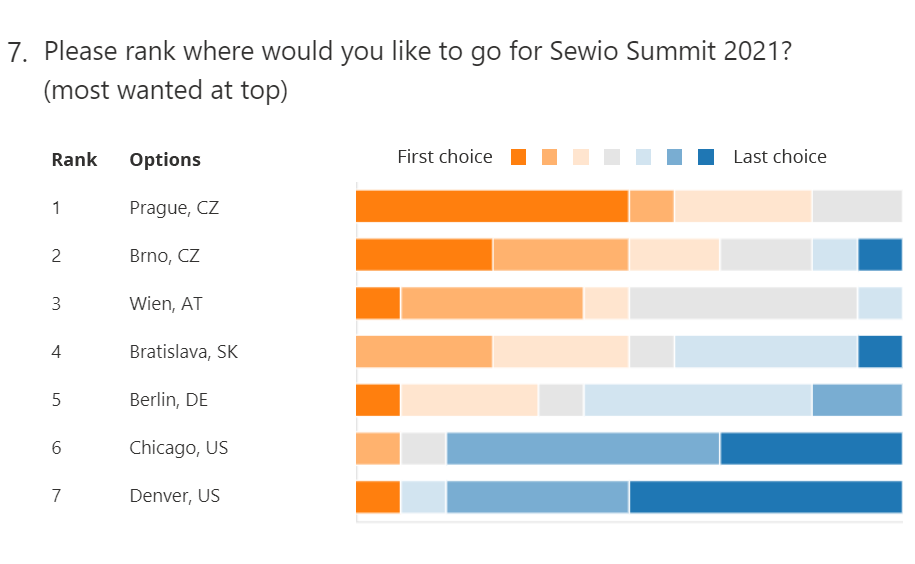Viewport: 915px width, 564px height.
Task: Click the dark orange first-choice legend swatch
Action: click(x=518, y=157)
